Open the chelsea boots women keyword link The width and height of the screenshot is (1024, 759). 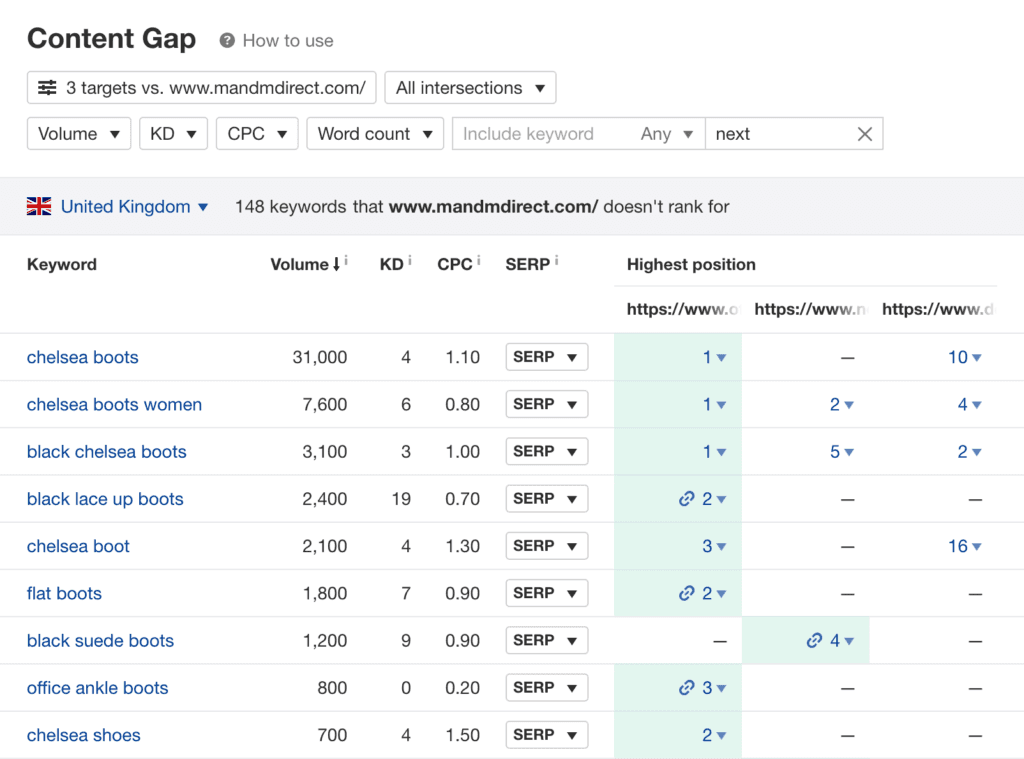pyautogui.click(x=114, y=404)
